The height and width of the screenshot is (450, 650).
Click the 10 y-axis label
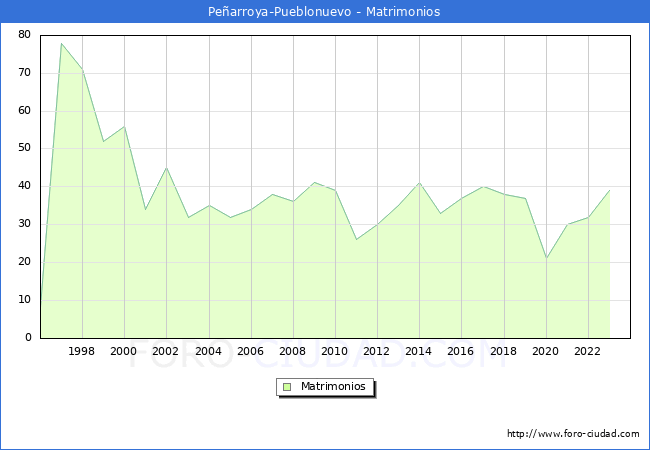24,300
